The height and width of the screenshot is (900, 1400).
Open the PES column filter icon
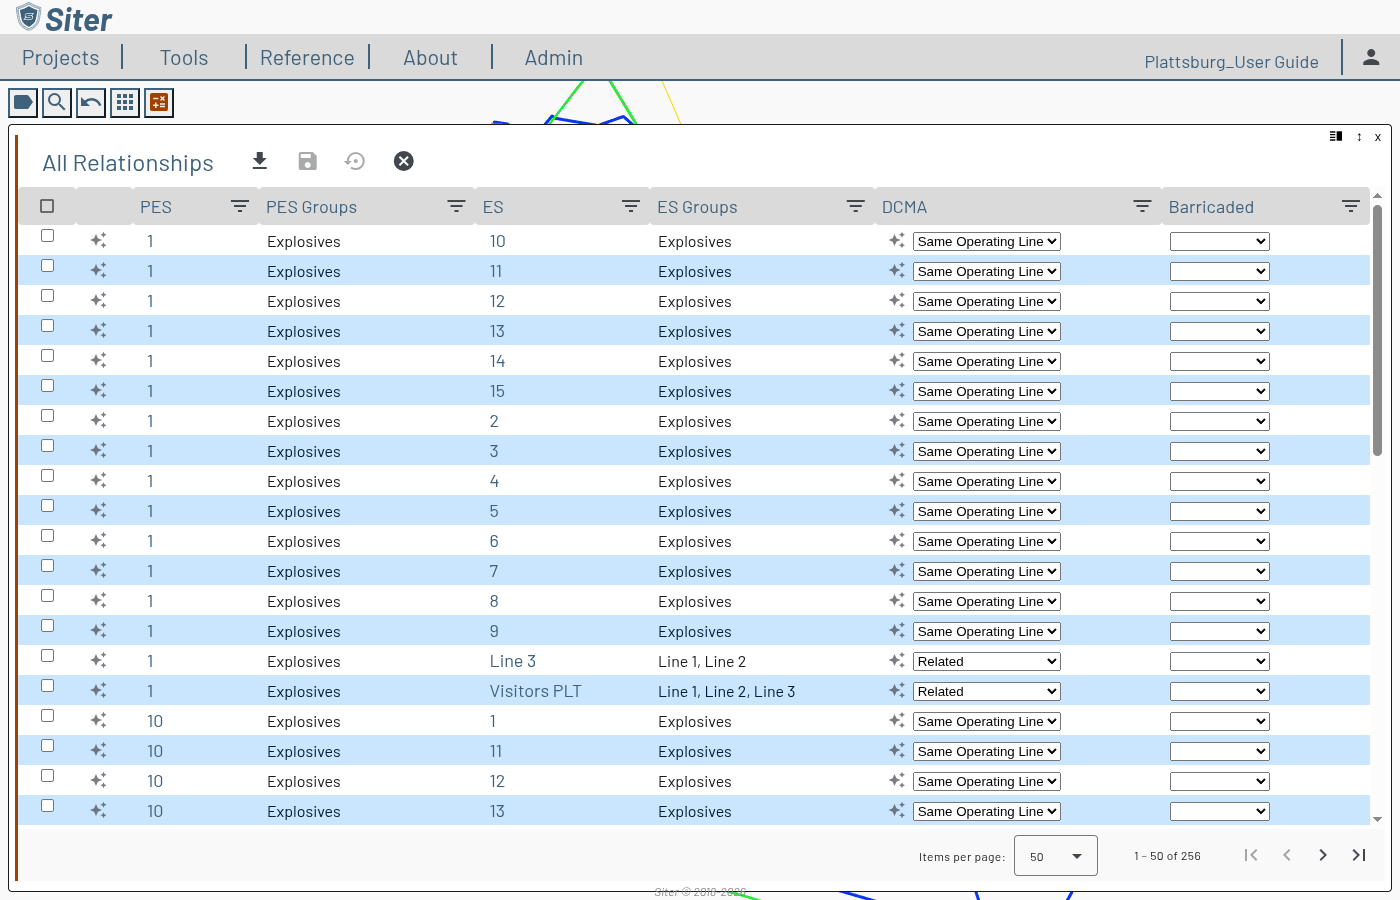(x=240, y=206)
